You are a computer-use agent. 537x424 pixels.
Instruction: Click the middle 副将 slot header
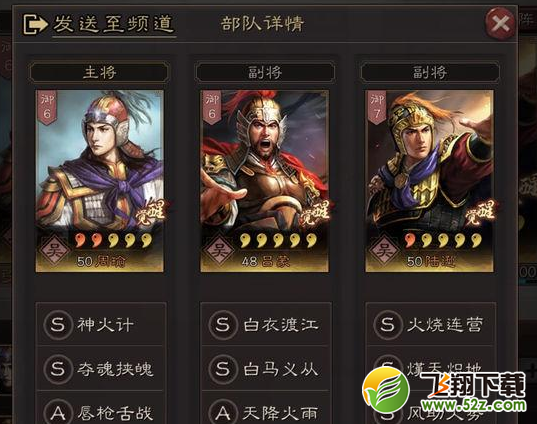click(265, 72)
